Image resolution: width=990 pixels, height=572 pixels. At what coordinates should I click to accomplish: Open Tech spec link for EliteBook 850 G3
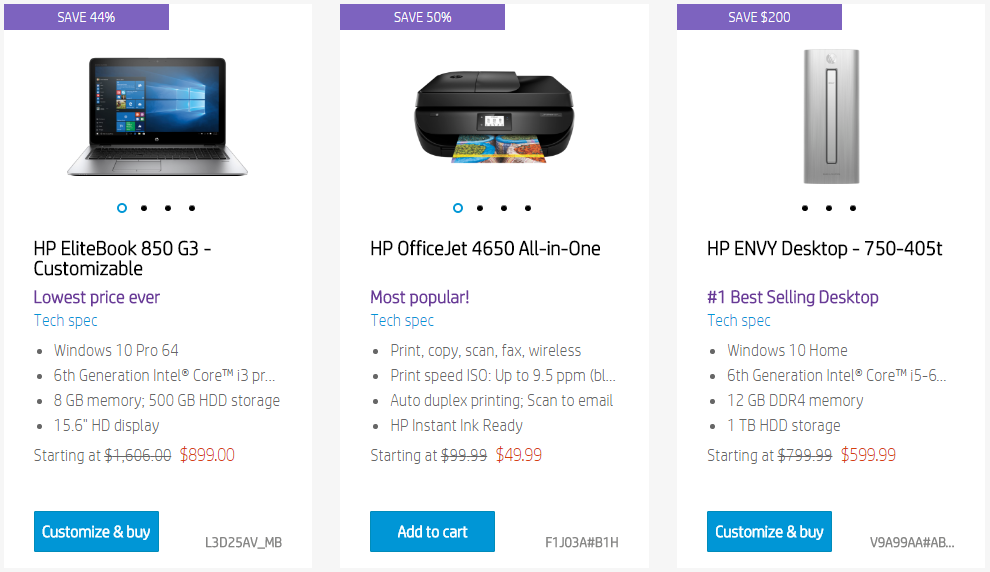tap(66, 321)
